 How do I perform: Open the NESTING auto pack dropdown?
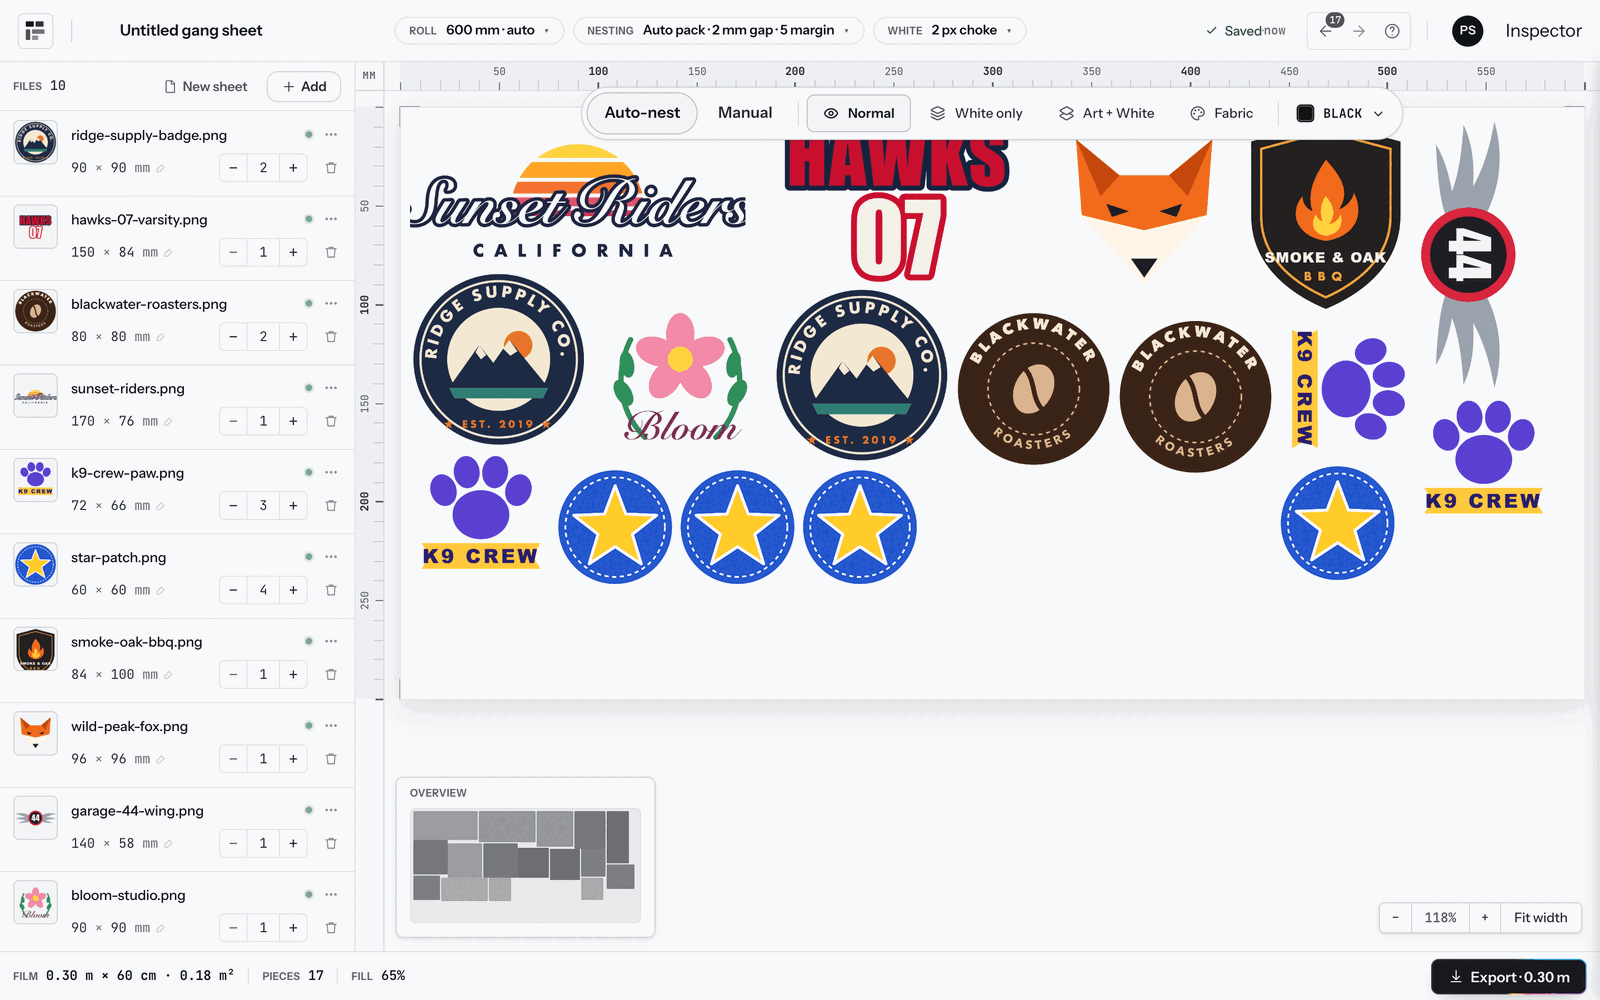718,30
